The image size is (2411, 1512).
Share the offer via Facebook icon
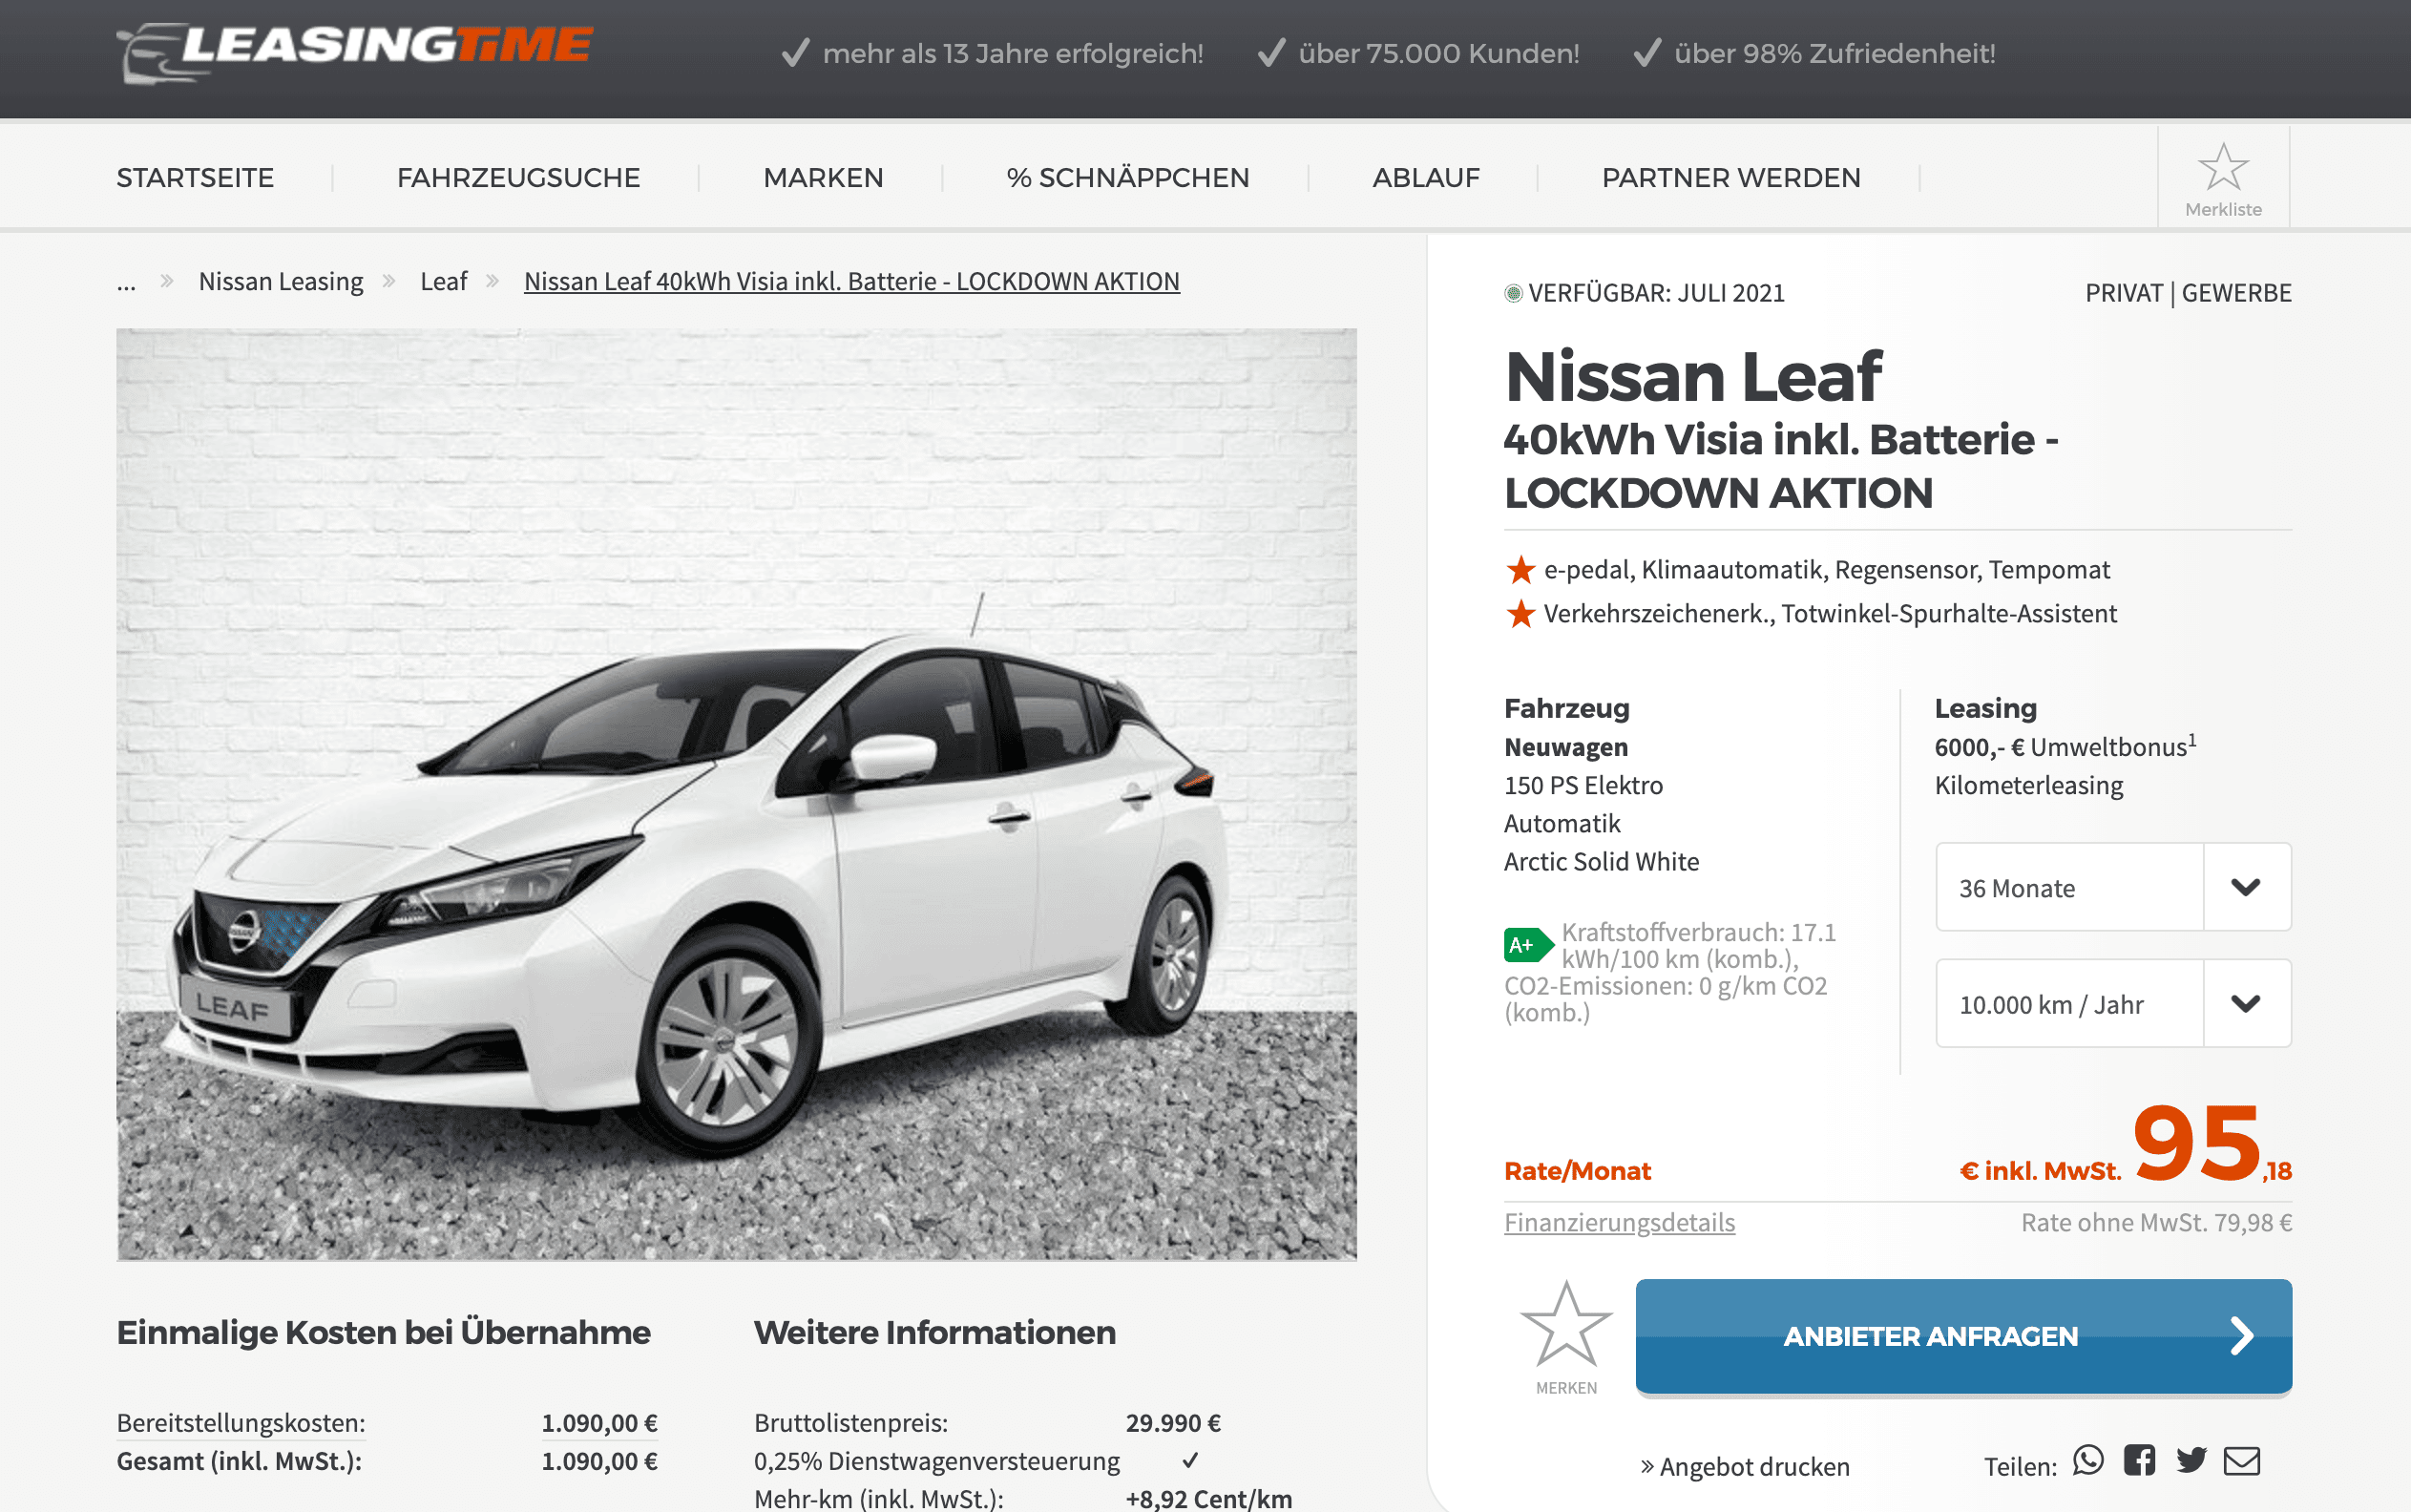(x=2140, y=1461)
